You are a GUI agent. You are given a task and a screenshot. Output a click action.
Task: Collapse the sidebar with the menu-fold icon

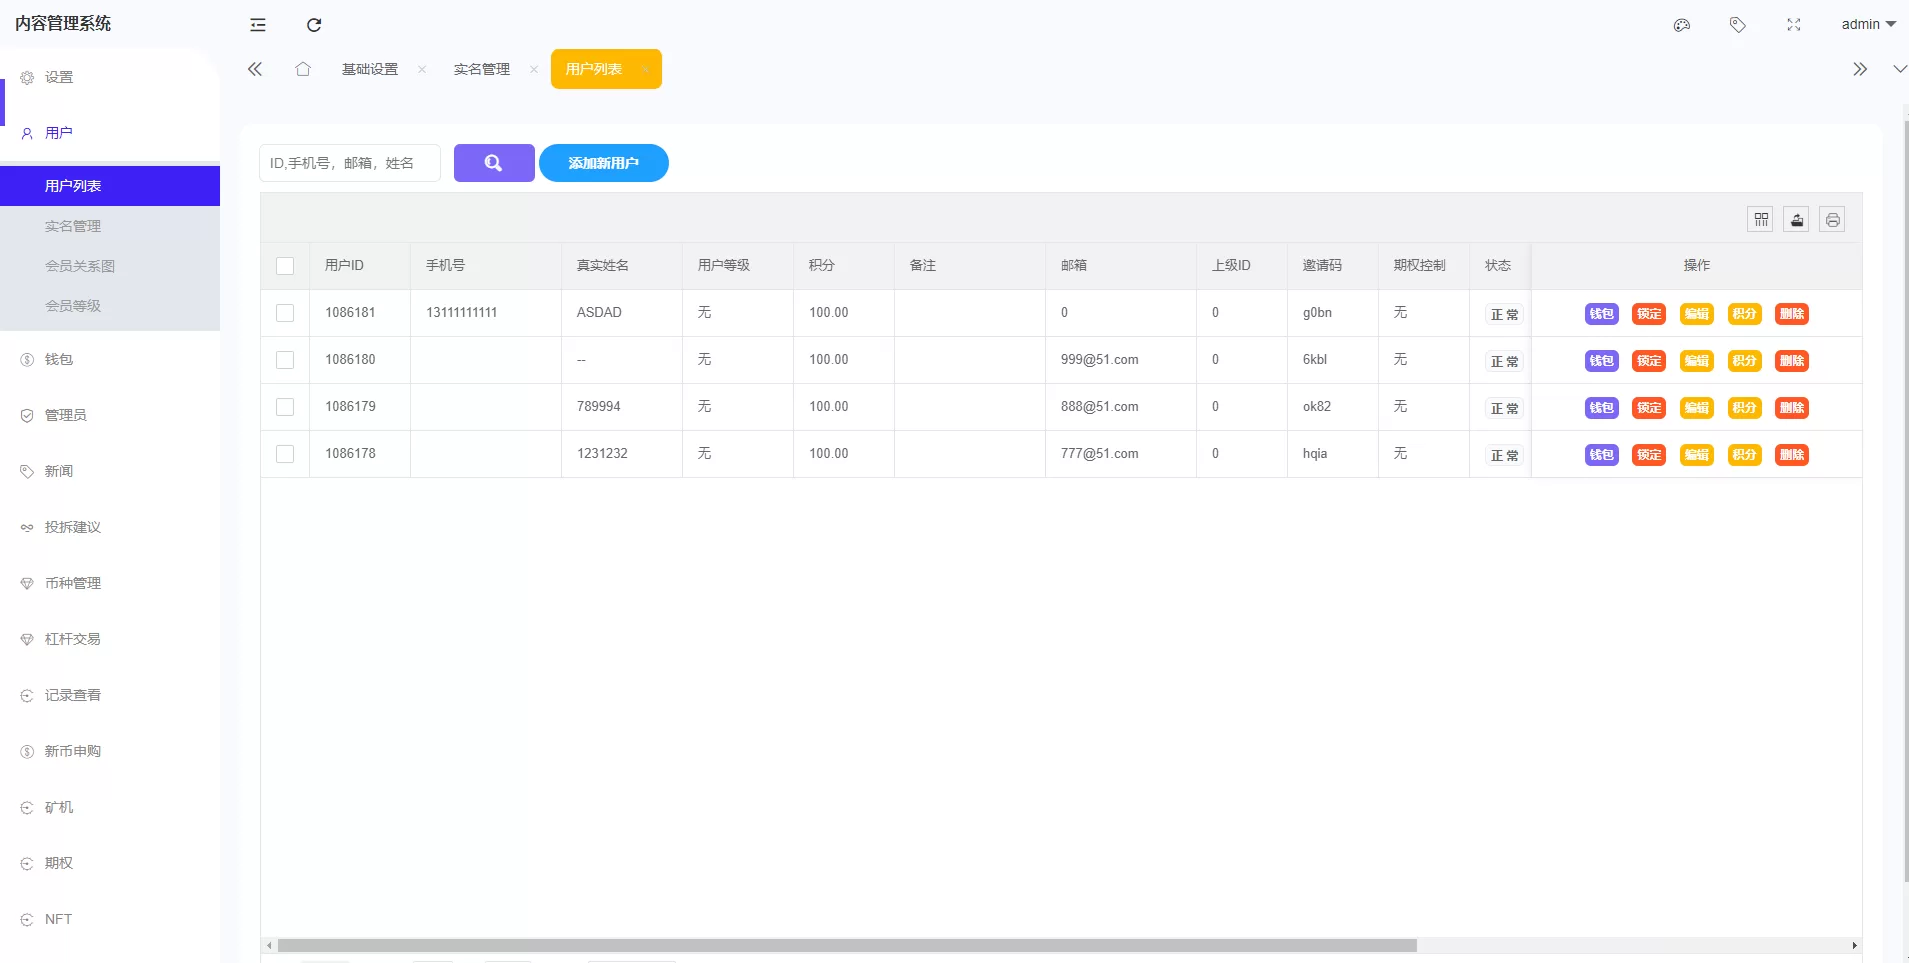tap(258, 25)
